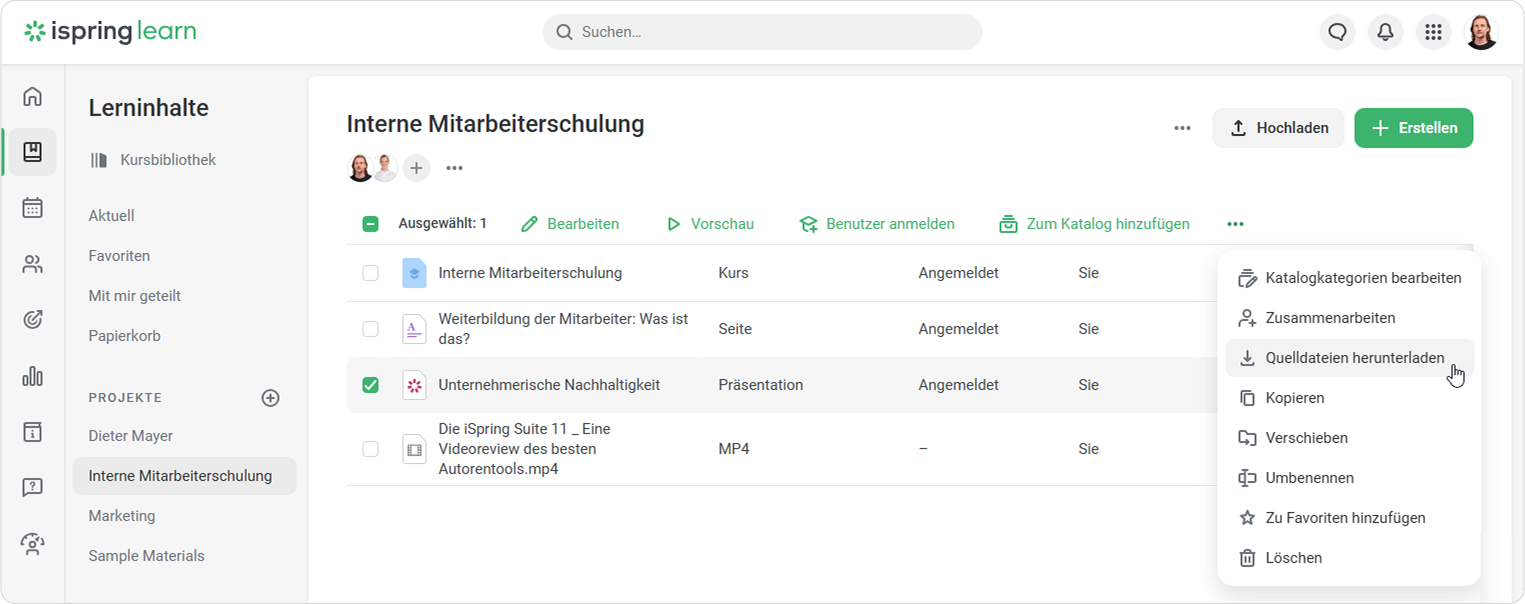Click the Suchen search field

pos(762,32)
